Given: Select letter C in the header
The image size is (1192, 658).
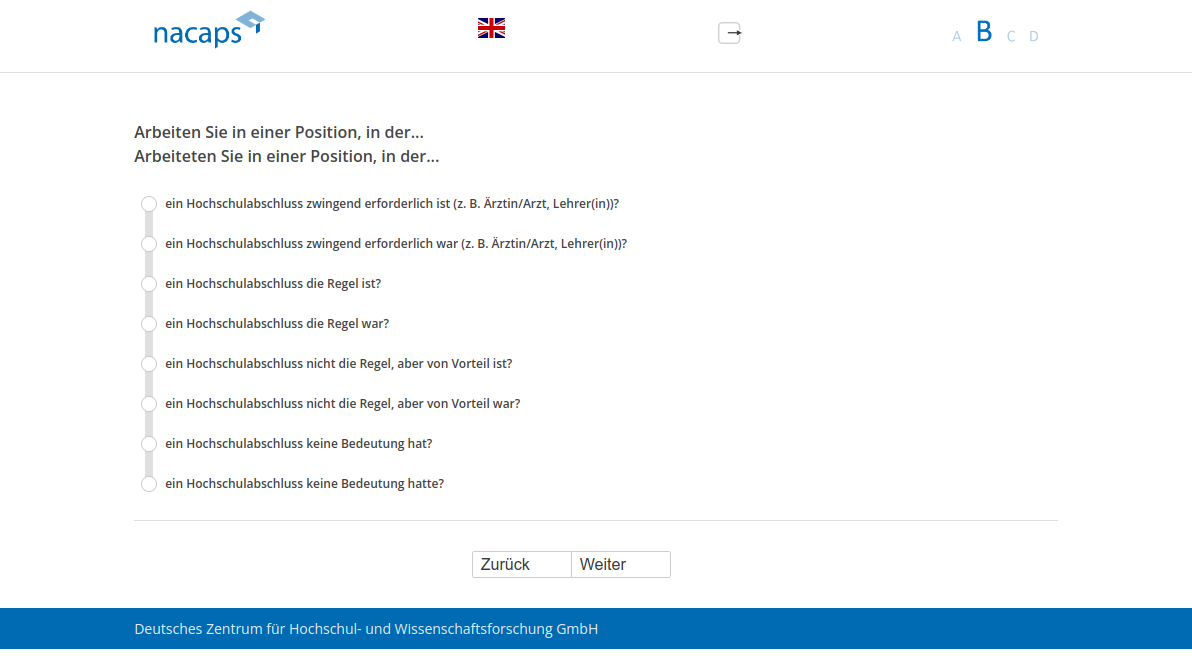Looking at the screenshot, I should tap(1011, 37).
